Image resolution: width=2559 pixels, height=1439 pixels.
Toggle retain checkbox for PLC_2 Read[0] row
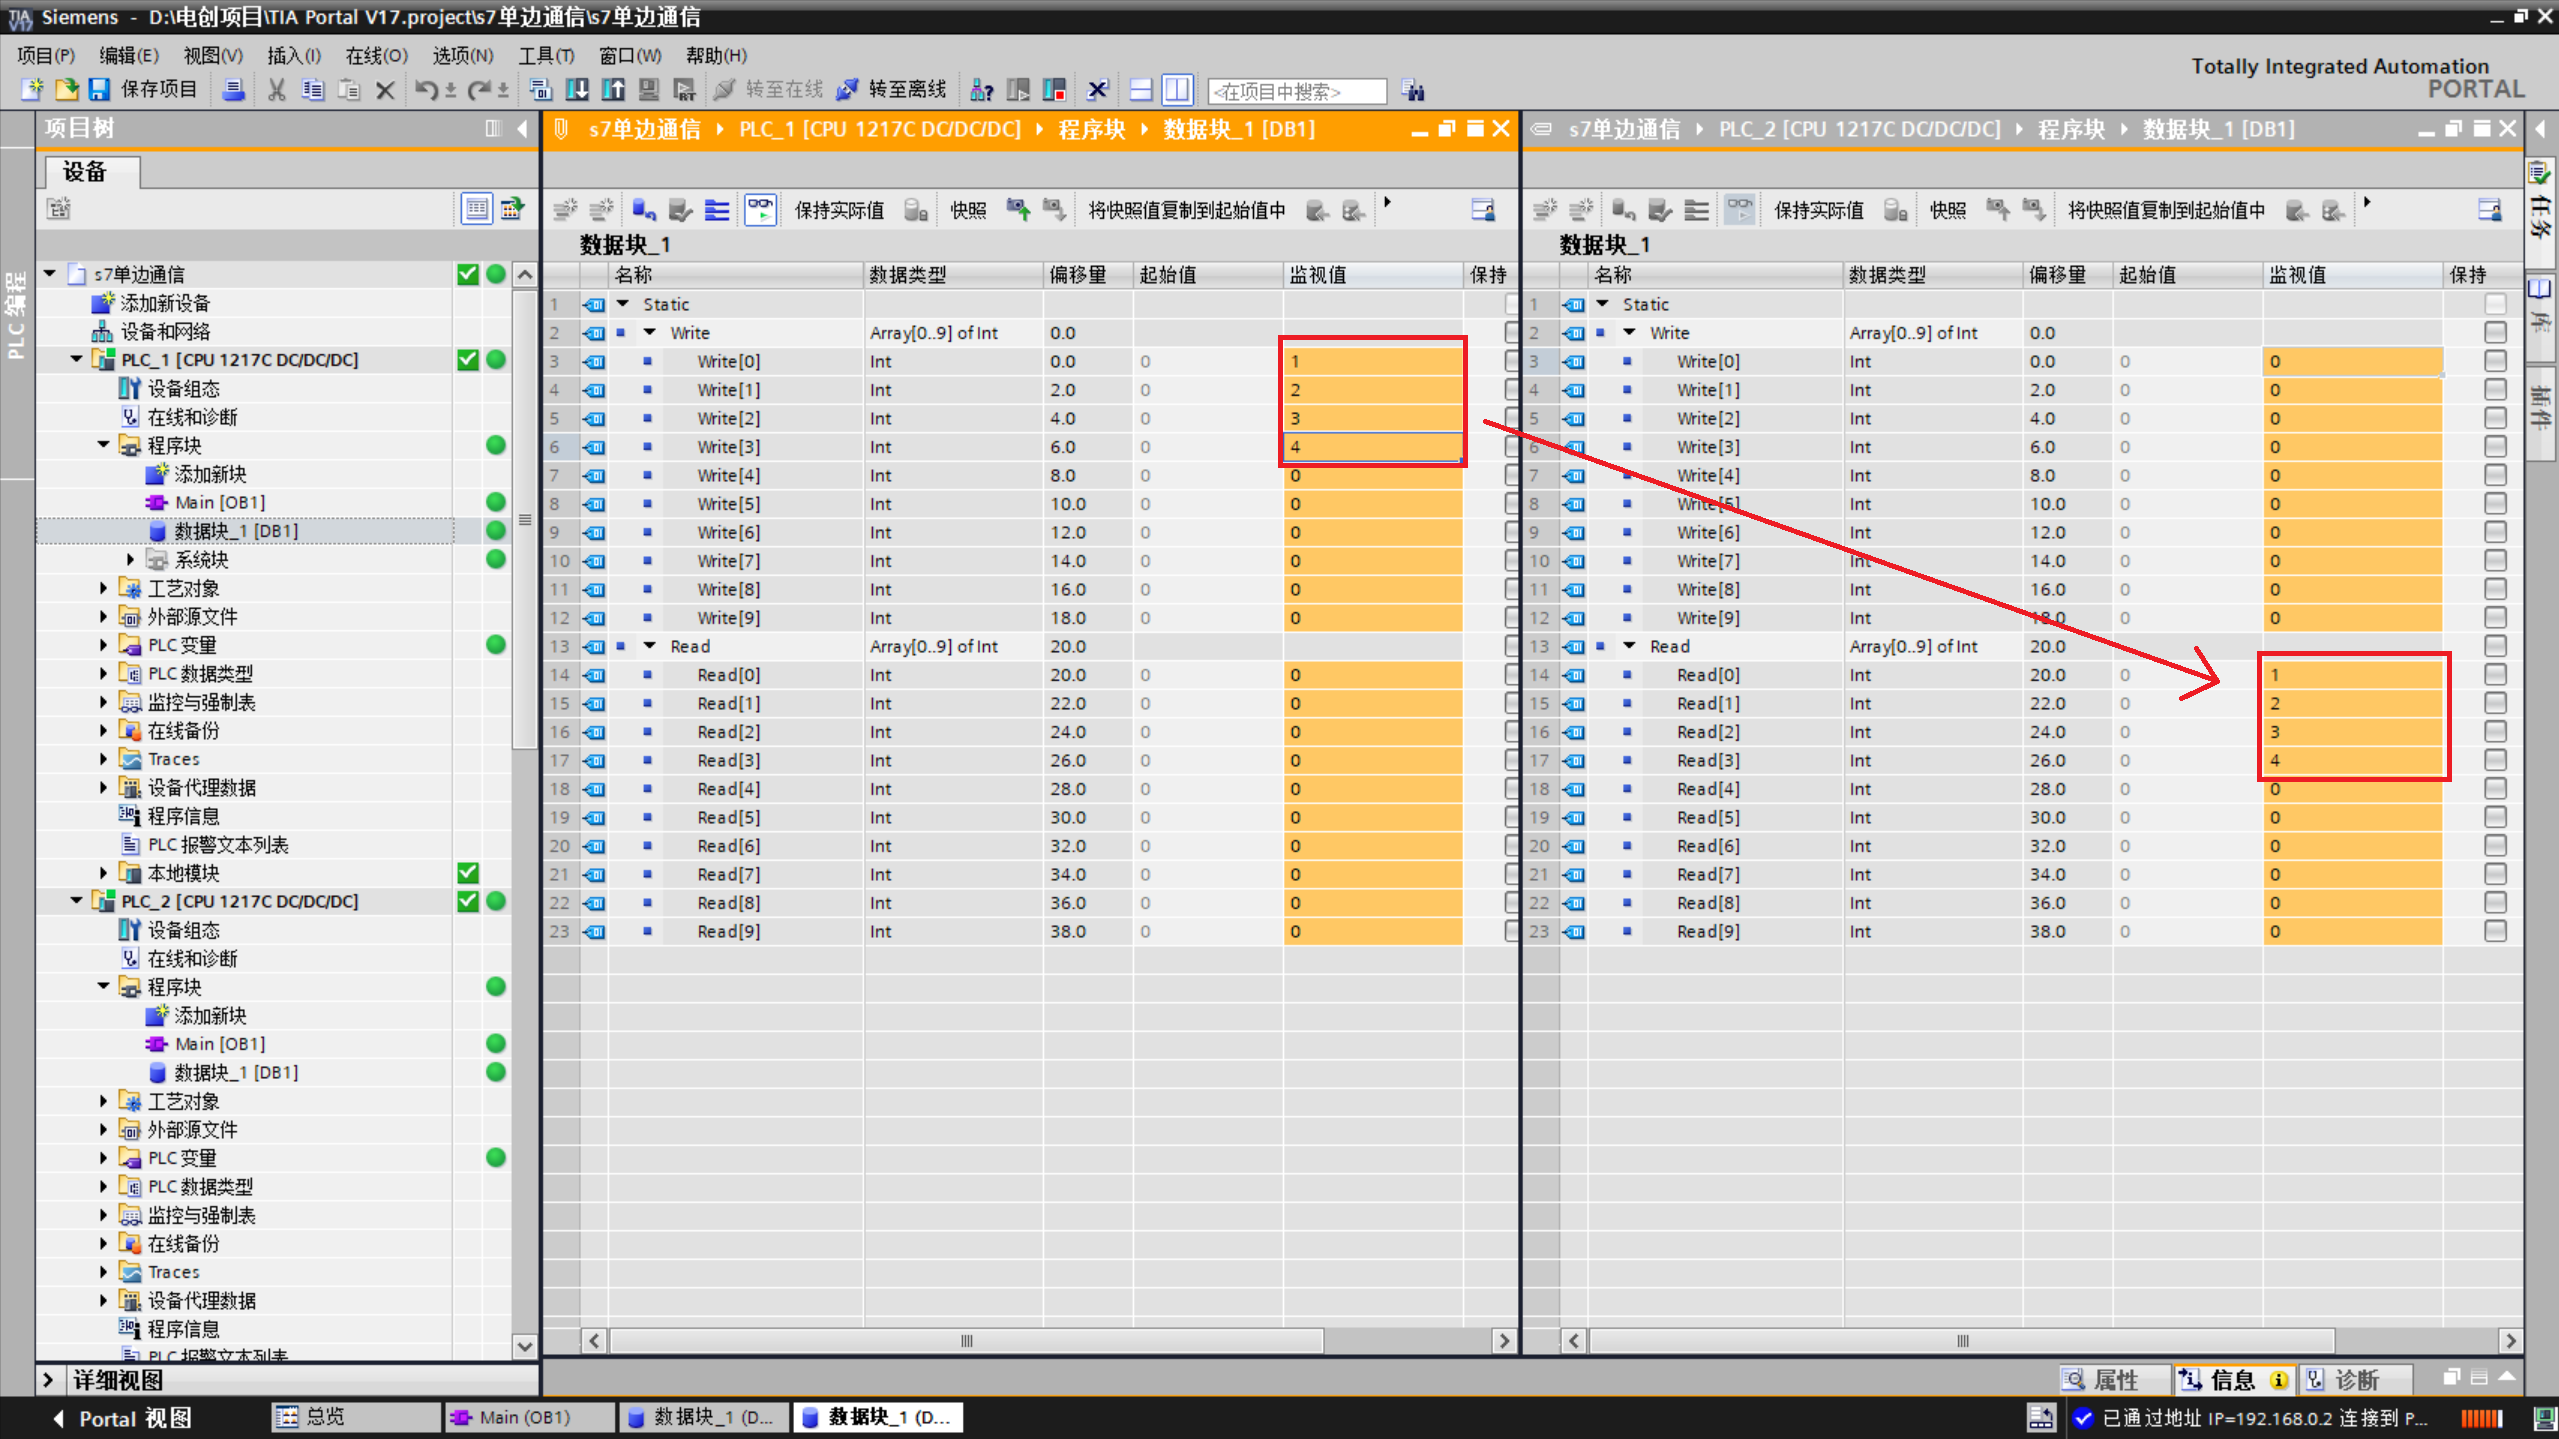tap(2495, 675)
